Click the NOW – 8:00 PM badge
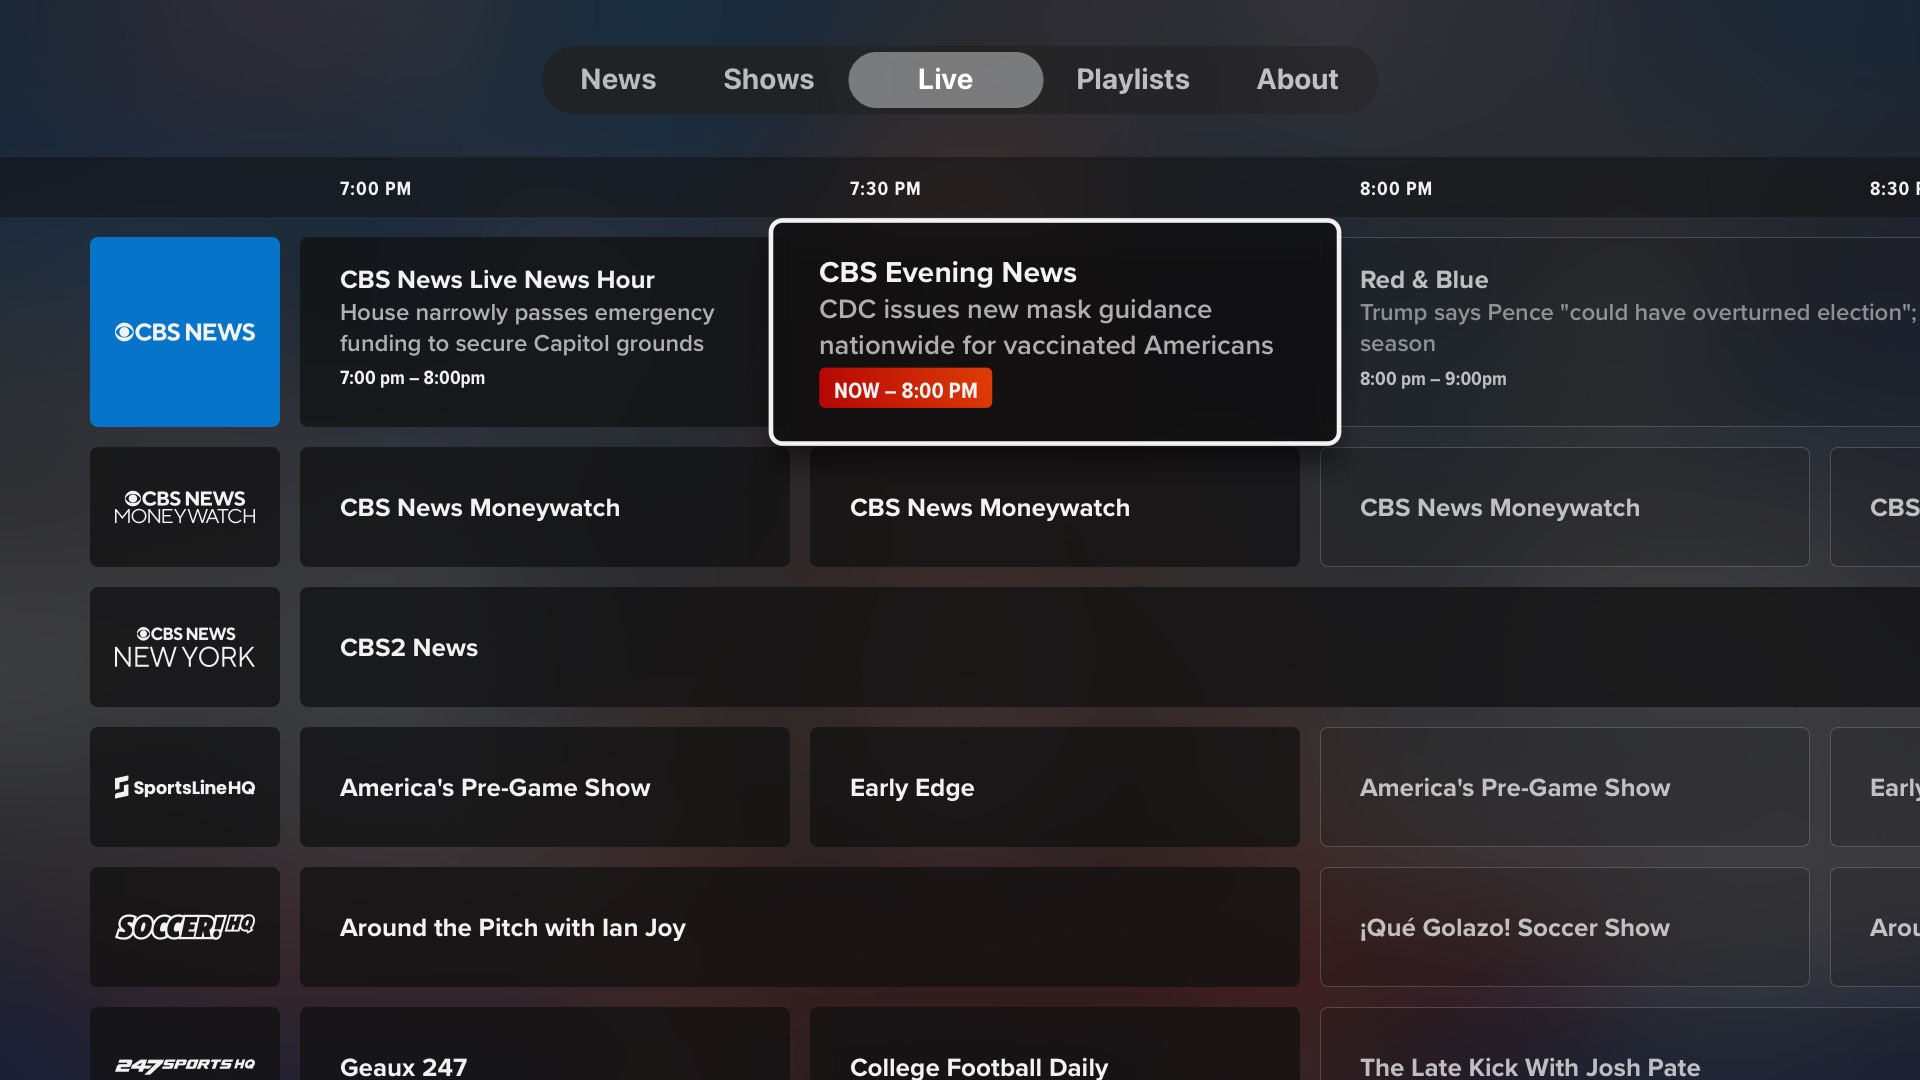 (x=905, y=389)
